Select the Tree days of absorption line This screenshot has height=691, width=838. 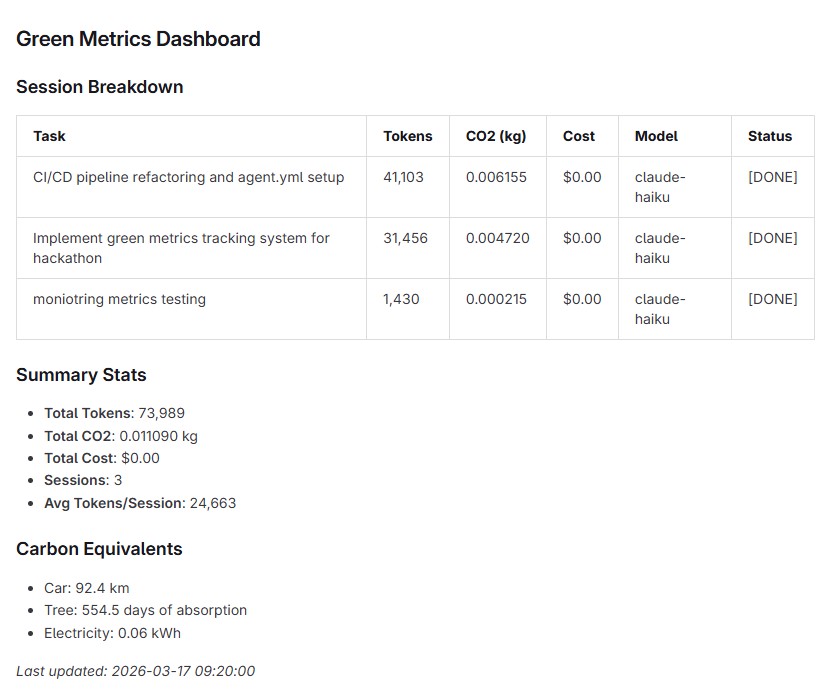(x=145, y=610)
